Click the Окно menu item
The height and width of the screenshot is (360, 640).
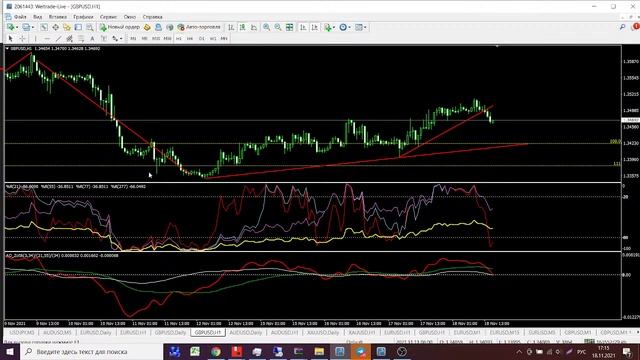[x=130, y=17]
